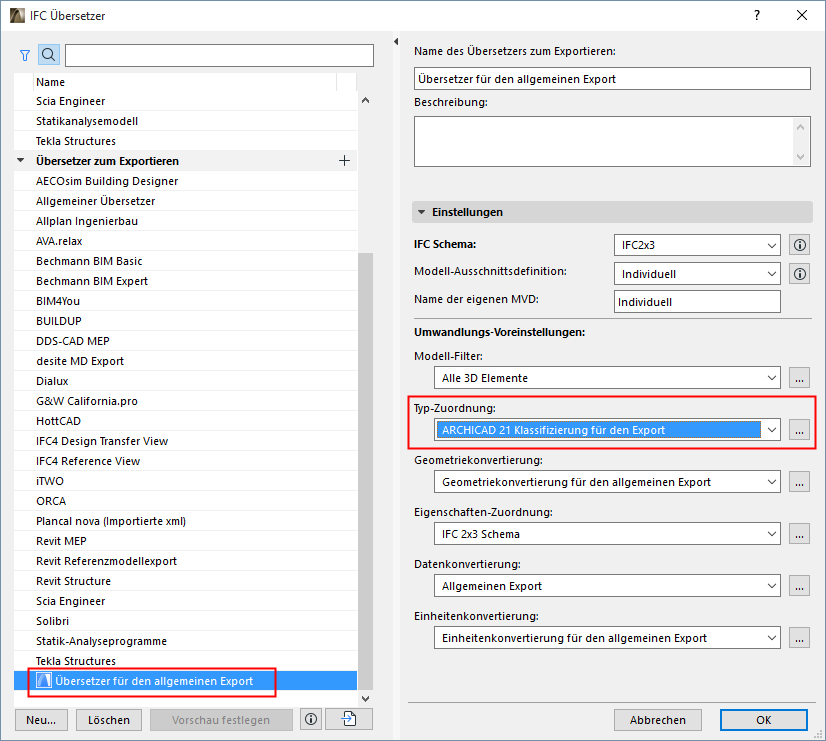The width and height of the screenshot is (826, 741).
Task: Select AECOsim Building Designer translator
Action: (x=185, y=181)
